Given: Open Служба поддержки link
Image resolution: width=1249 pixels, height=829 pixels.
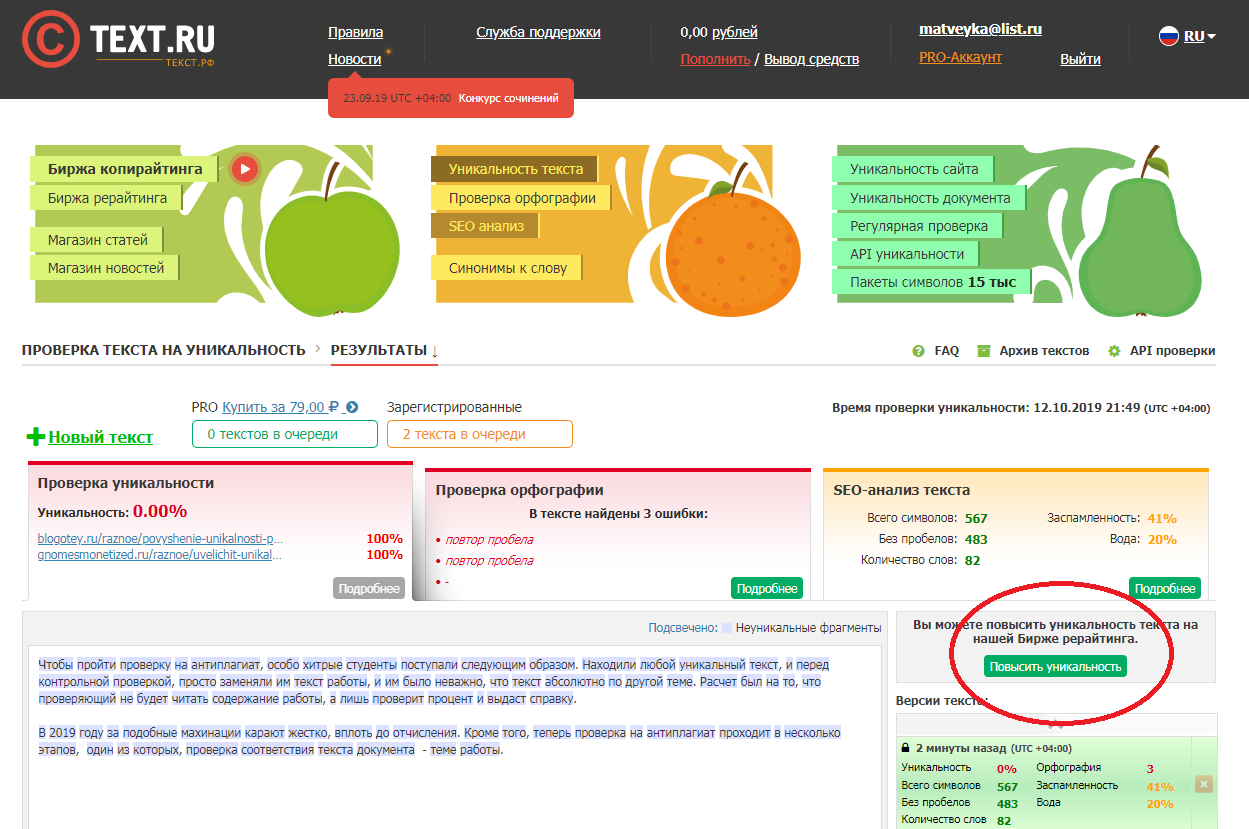Looking at the screenshot, I should (538, 32).
